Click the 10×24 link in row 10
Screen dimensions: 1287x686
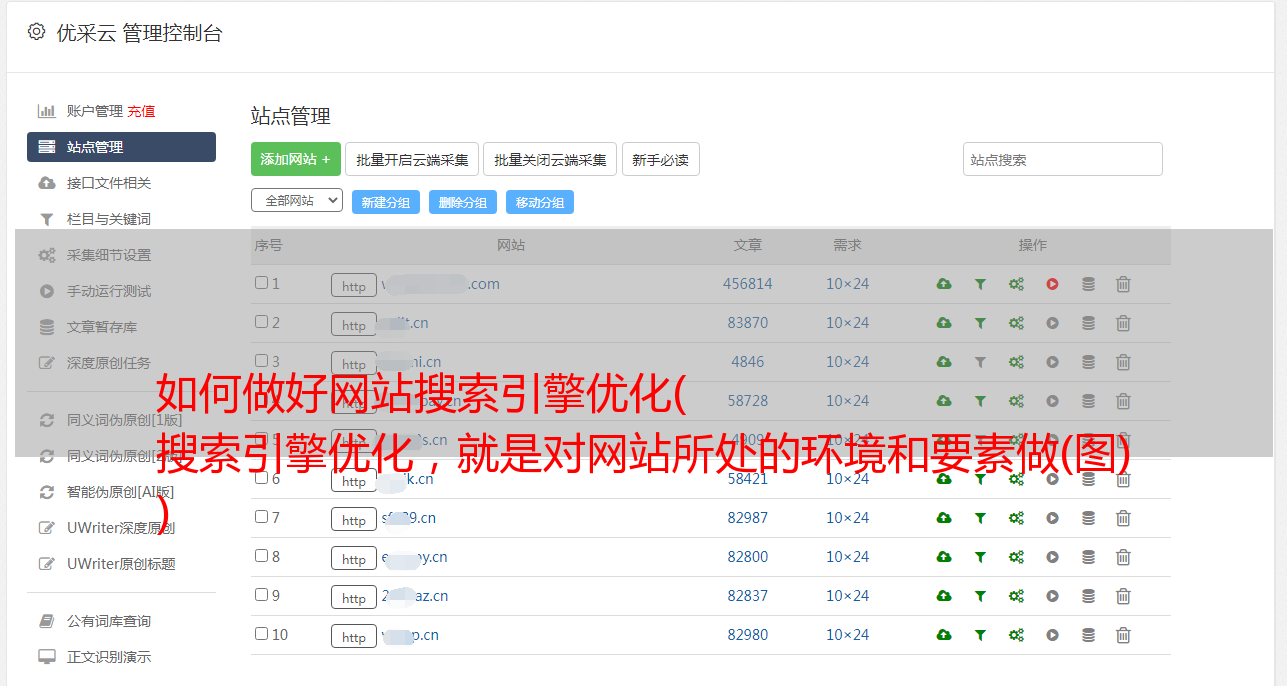click(x=848, y=635)
